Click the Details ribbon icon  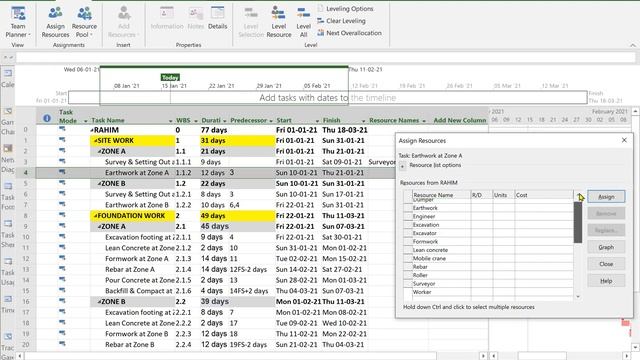tap(217, 18)
